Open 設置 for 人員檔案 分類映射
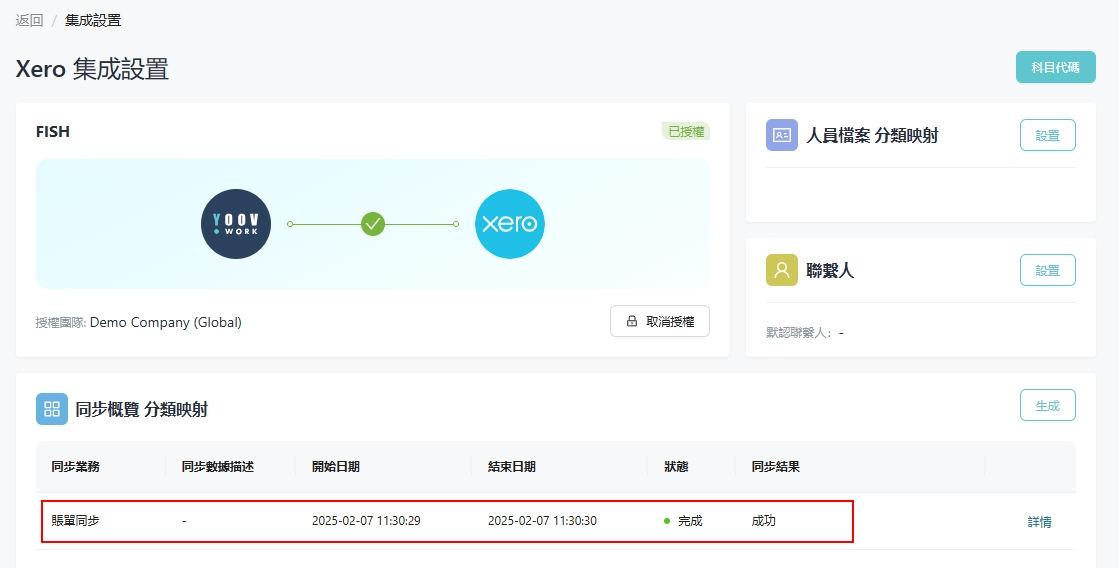 tap(1048, 135)
